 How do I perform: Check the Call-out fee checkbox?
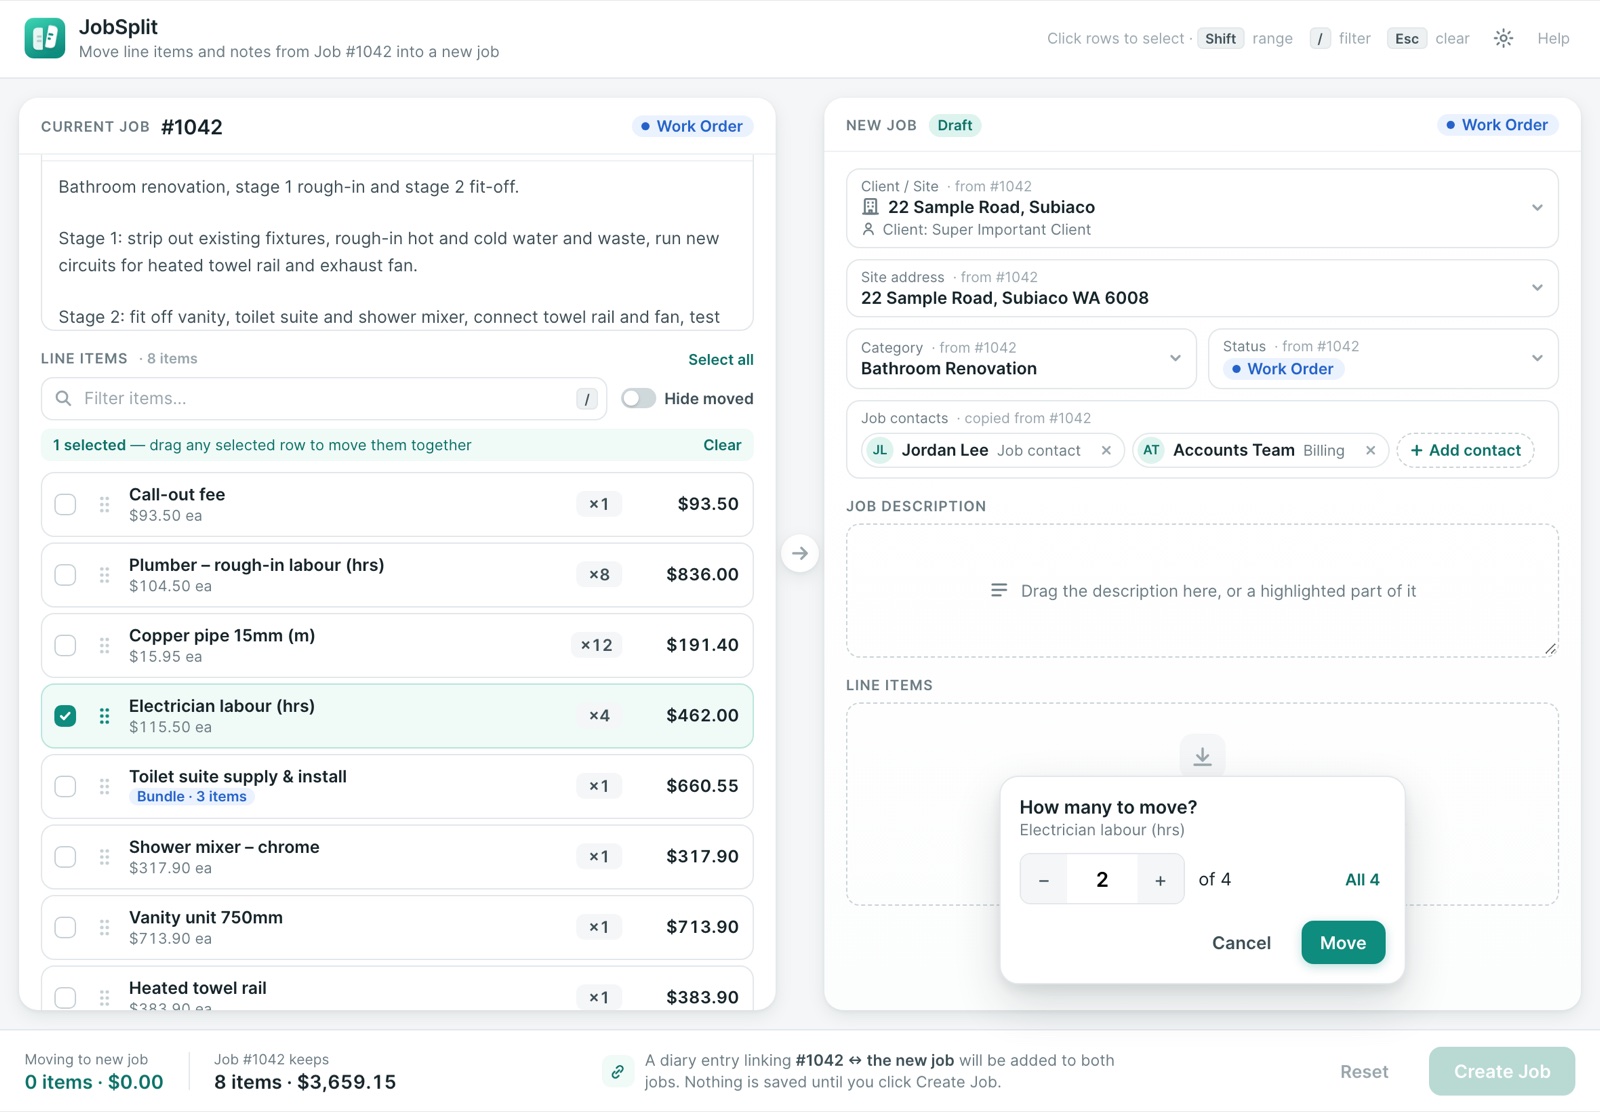(65, 504)
